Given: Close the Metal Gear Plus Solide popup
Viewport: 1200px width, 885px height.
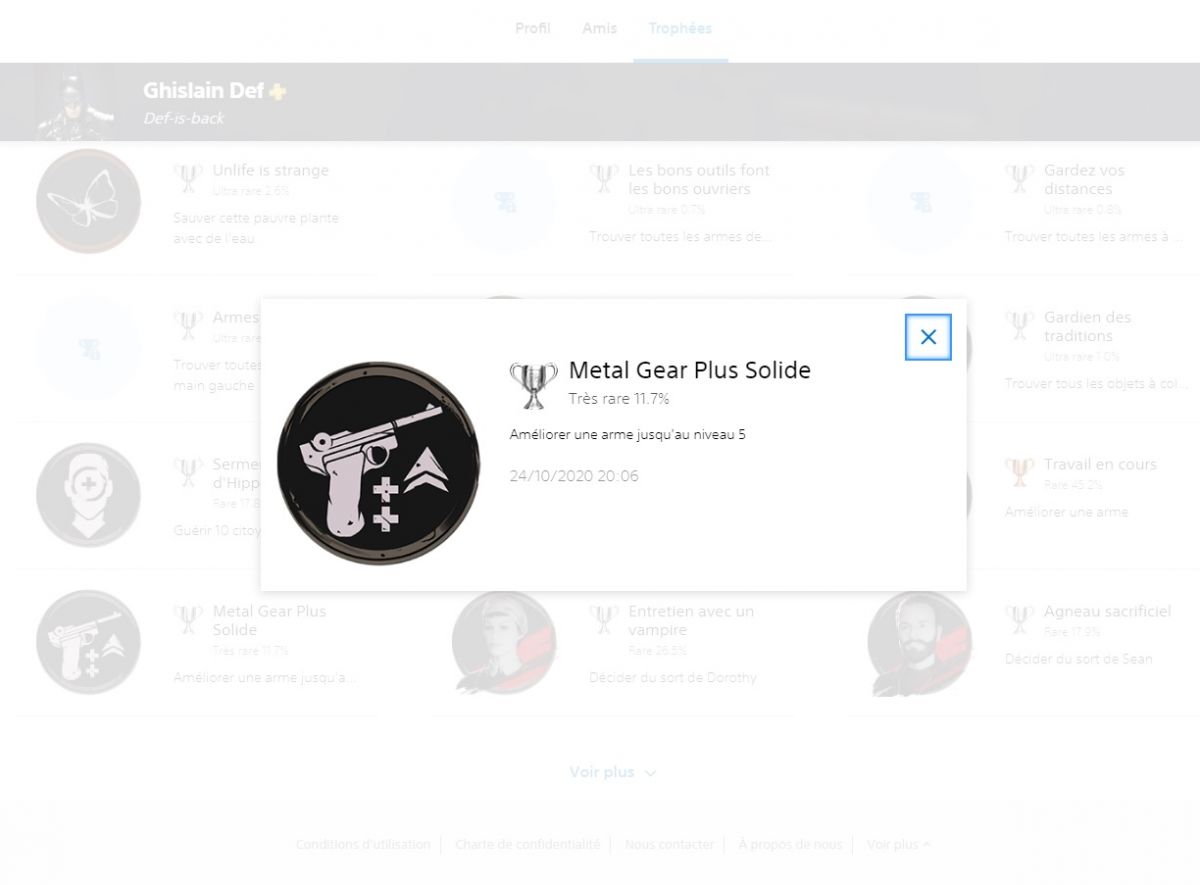Looking at the screenshot, I should click(x=928, y=337).
